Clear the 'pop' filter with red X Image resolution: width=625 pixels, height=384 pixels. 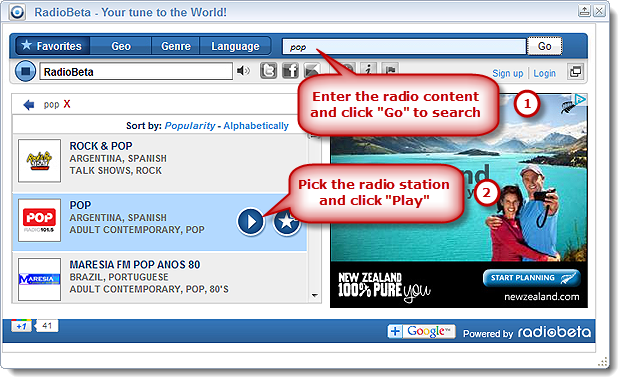67,104
